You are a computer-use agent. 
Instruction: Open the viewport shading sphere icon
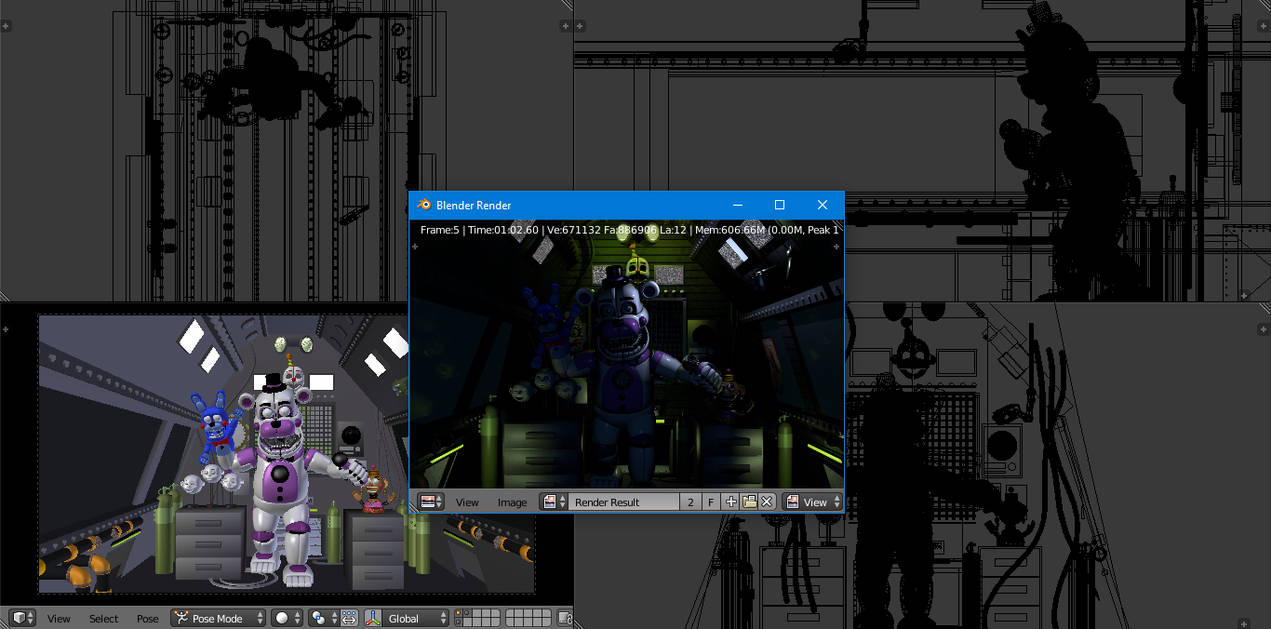point(282,618)
